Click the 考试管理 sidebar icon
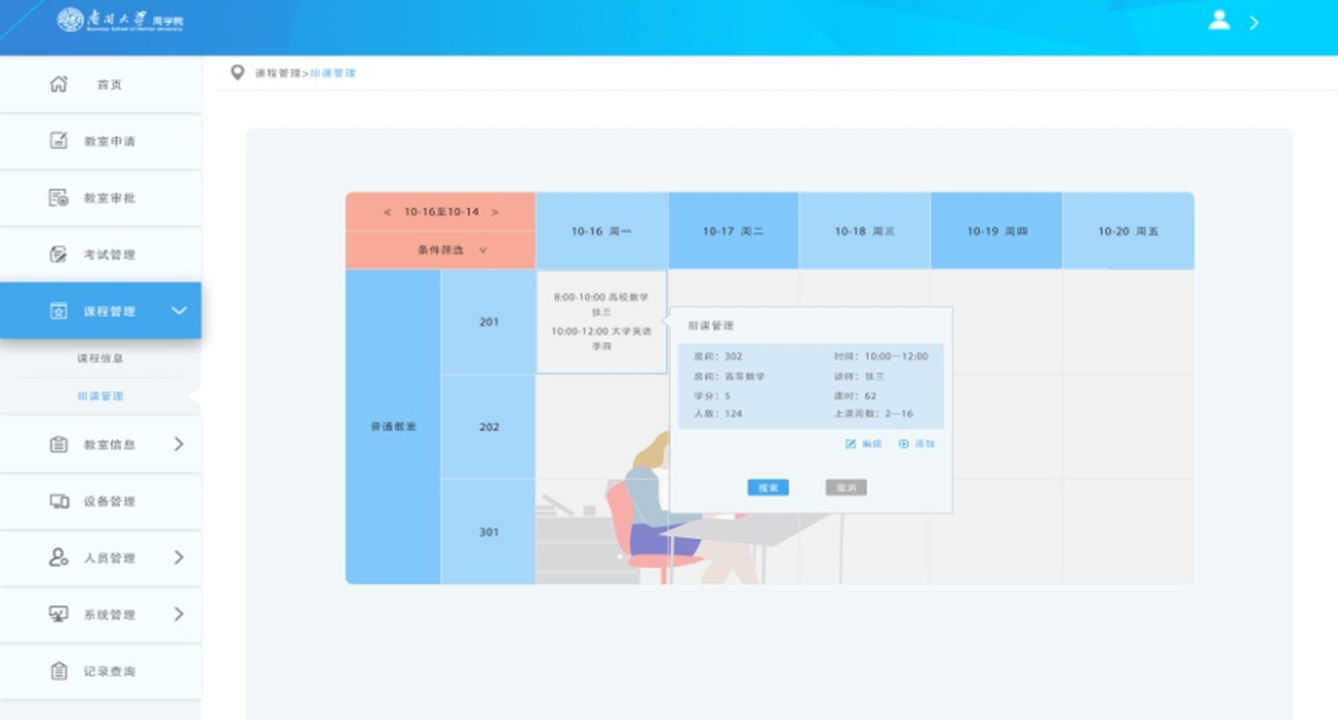Viewport: 1338px width, 720px height. pyautogui.click(x=59, y=254)
